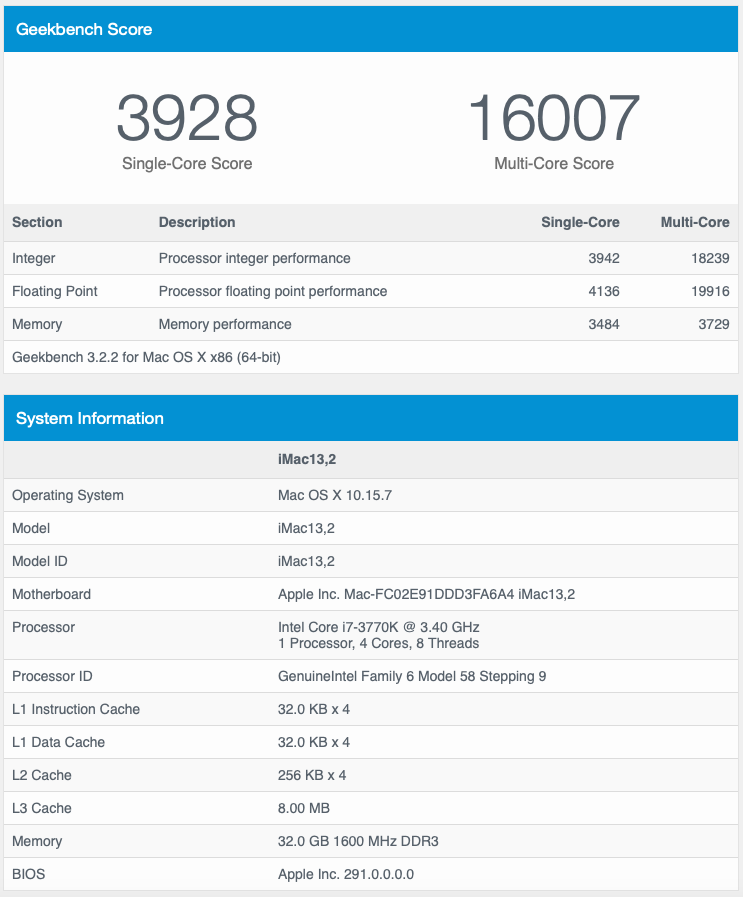The width and height of the screenshot is (743, 897).
Task: Select 'GenuineIntel Family 6 Model 58 Stepping 9'
Action: tap(412, 676)
